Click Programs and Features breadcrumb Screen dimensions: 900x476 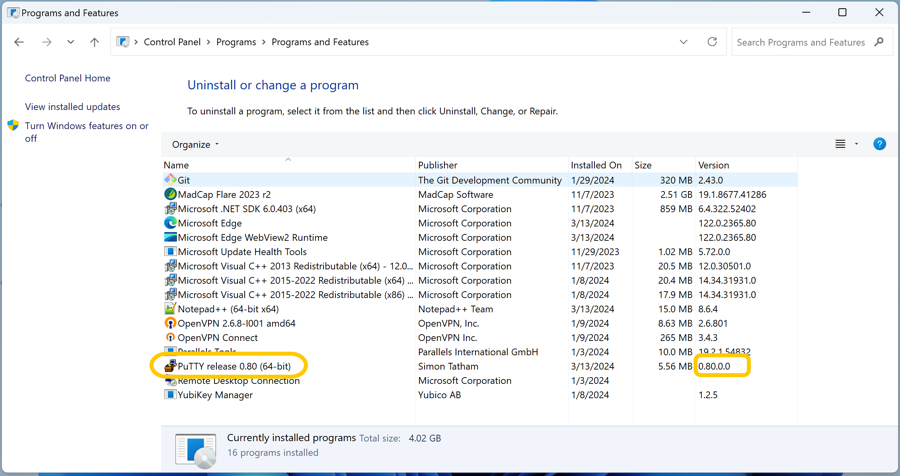click(320, 42)
